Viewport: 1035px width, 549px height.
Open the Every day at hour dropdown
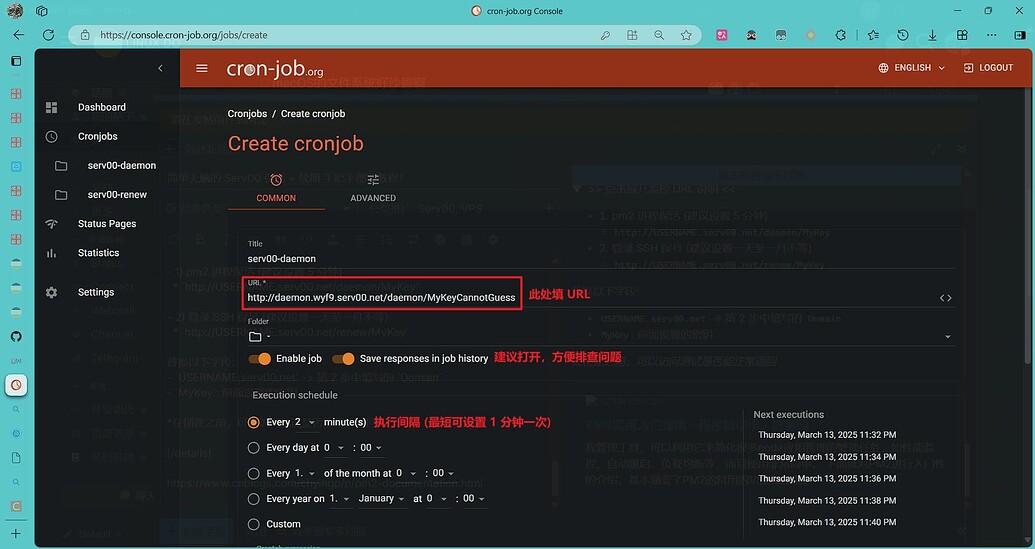(335, 447)
